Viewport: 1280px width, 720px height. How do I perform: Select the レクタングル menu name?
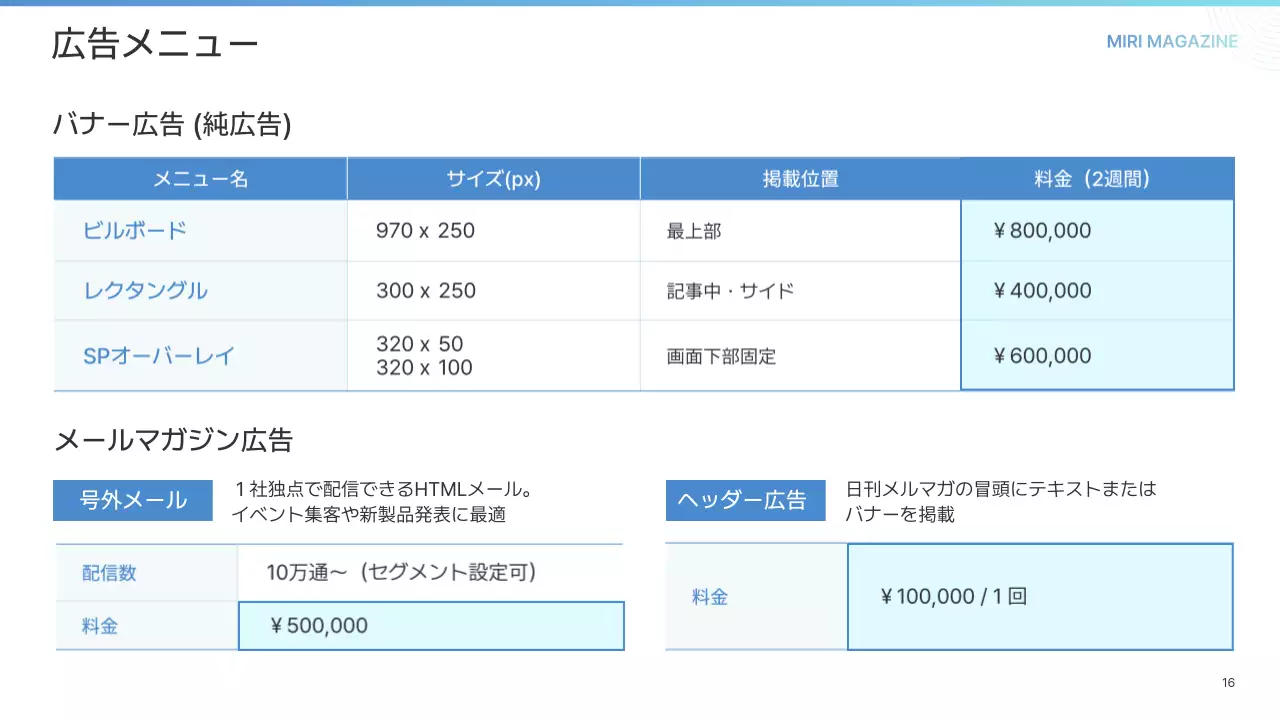[146, 291]
